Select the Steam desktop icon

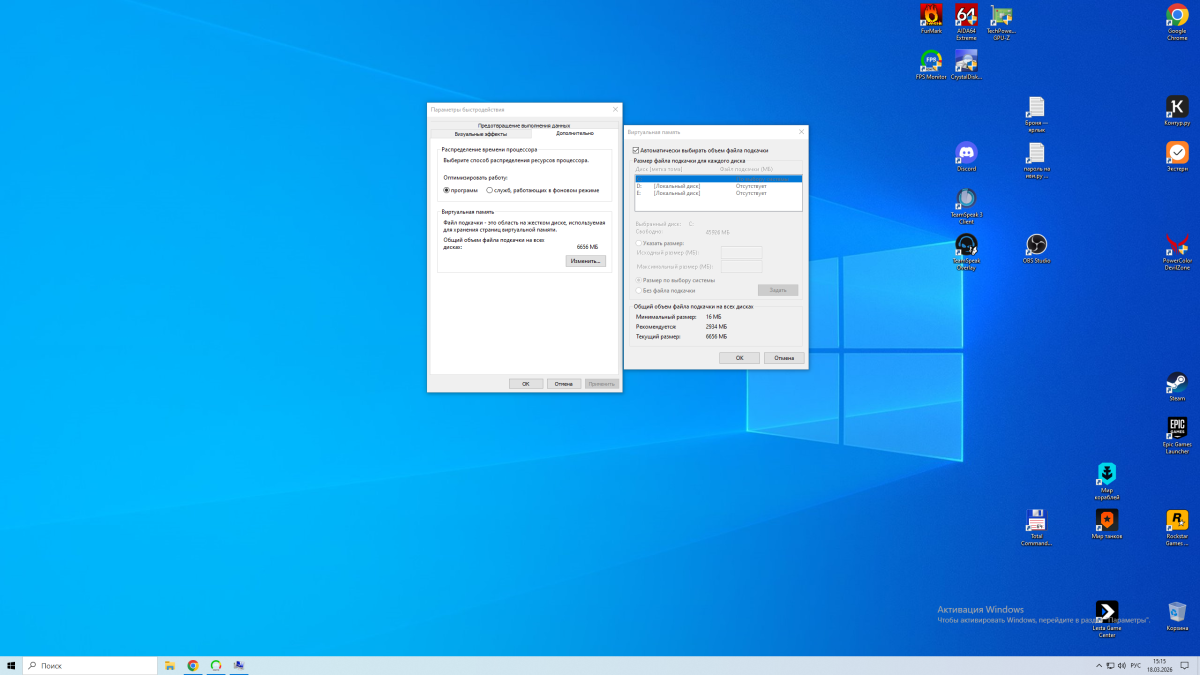click(1177, 383)
